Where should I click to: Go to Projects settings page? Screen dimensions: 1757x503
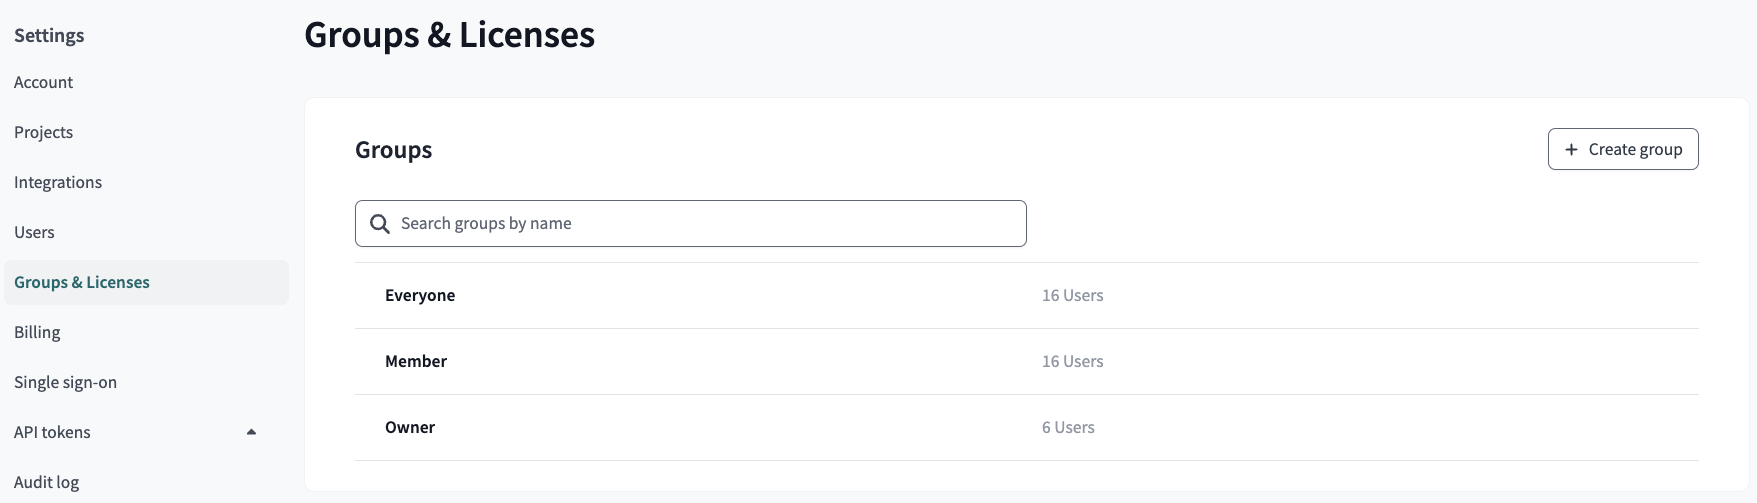44,132
